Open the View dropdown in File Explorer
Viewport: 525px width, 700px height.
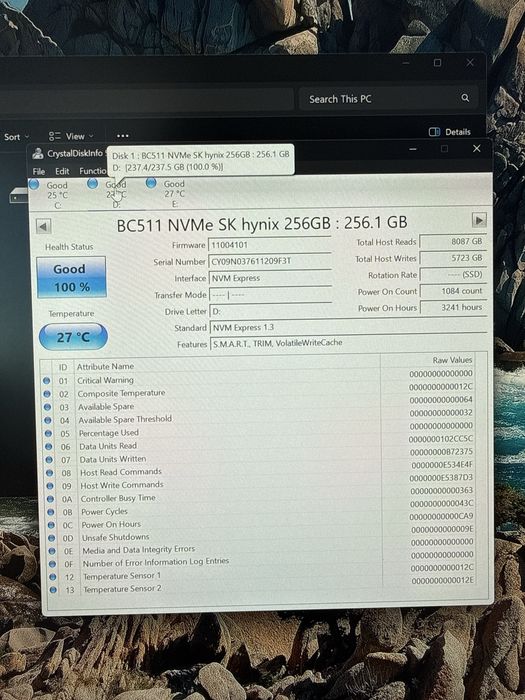tap(71, 136)
